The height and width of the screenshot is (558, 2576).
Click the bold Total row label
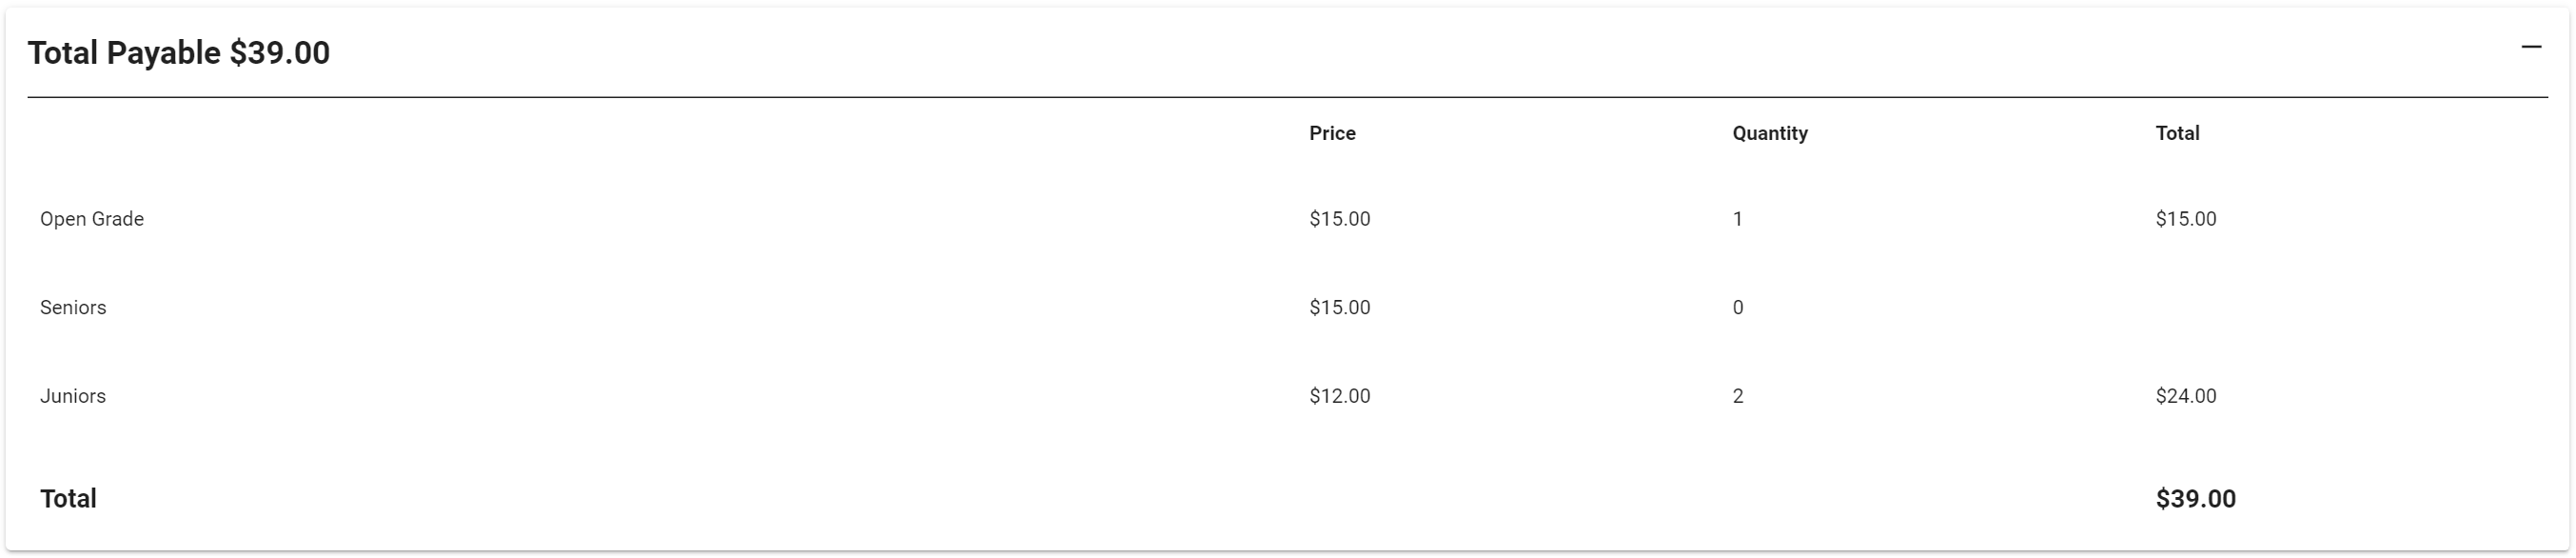pyautogui.click(x=68, y=499)
